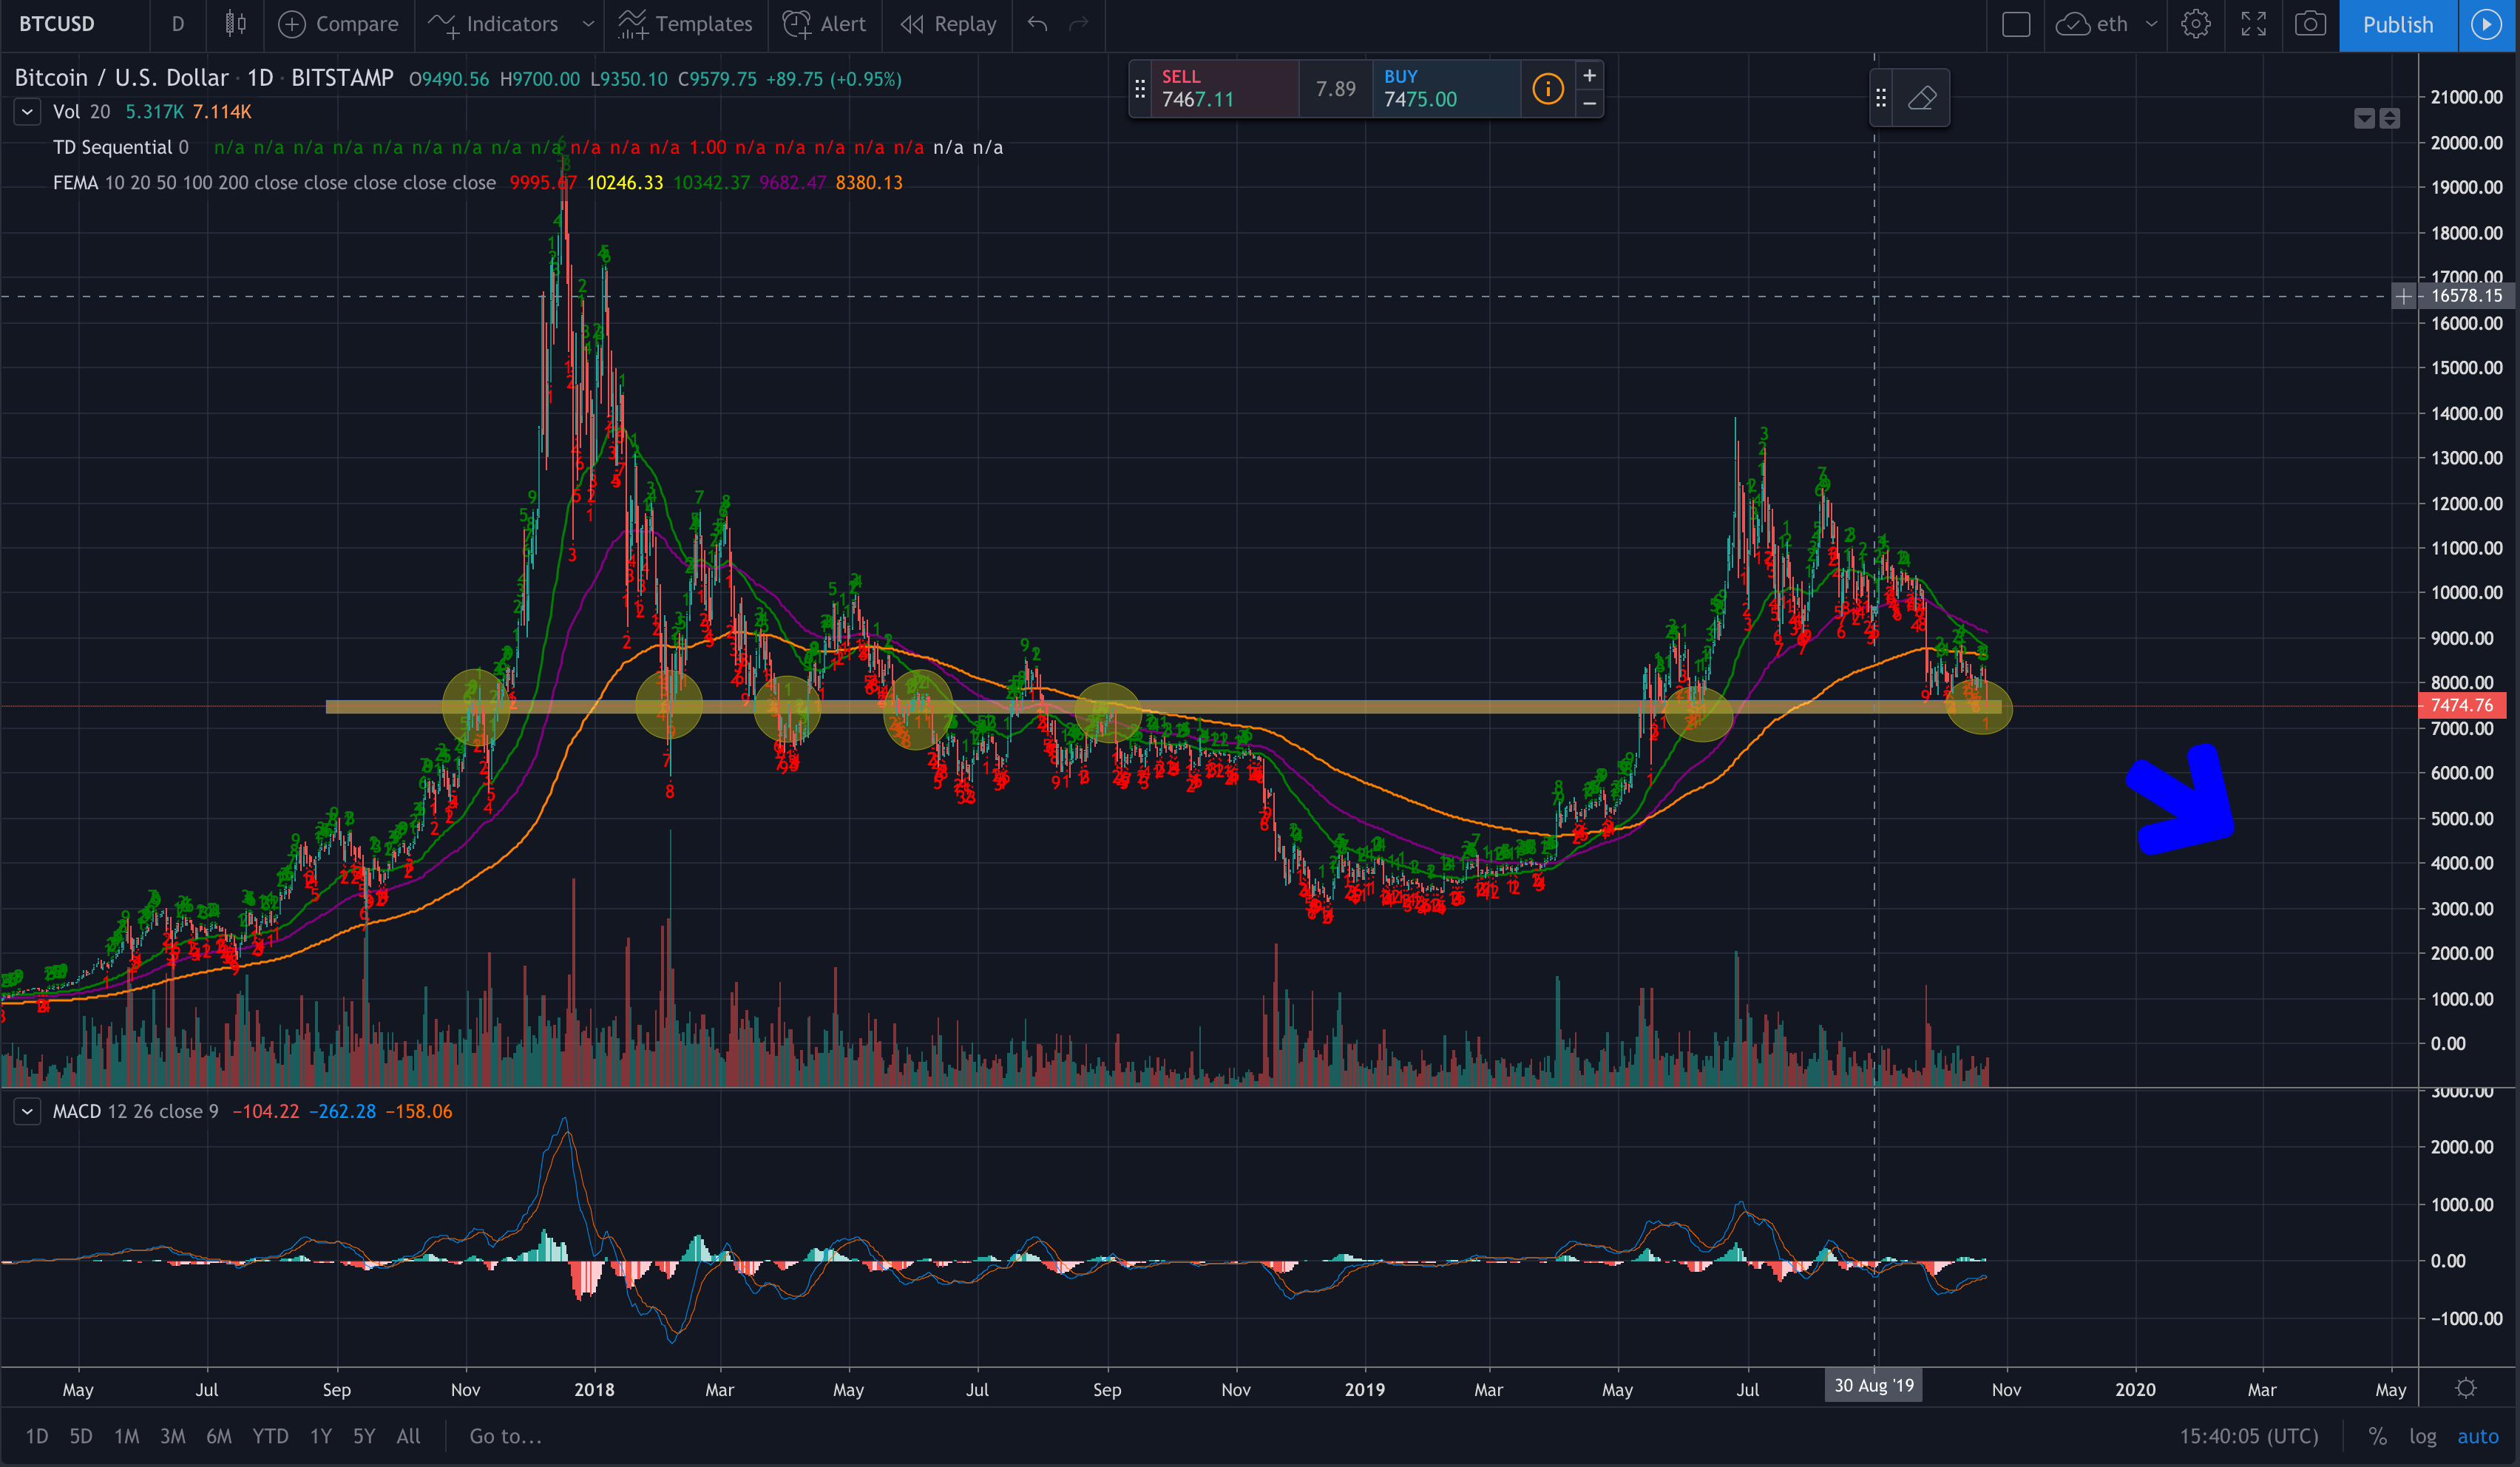Open chart settings gear in top toolbar
The height and width of the screenshot is (1467, 2520).
click(x=2196, y=24)
